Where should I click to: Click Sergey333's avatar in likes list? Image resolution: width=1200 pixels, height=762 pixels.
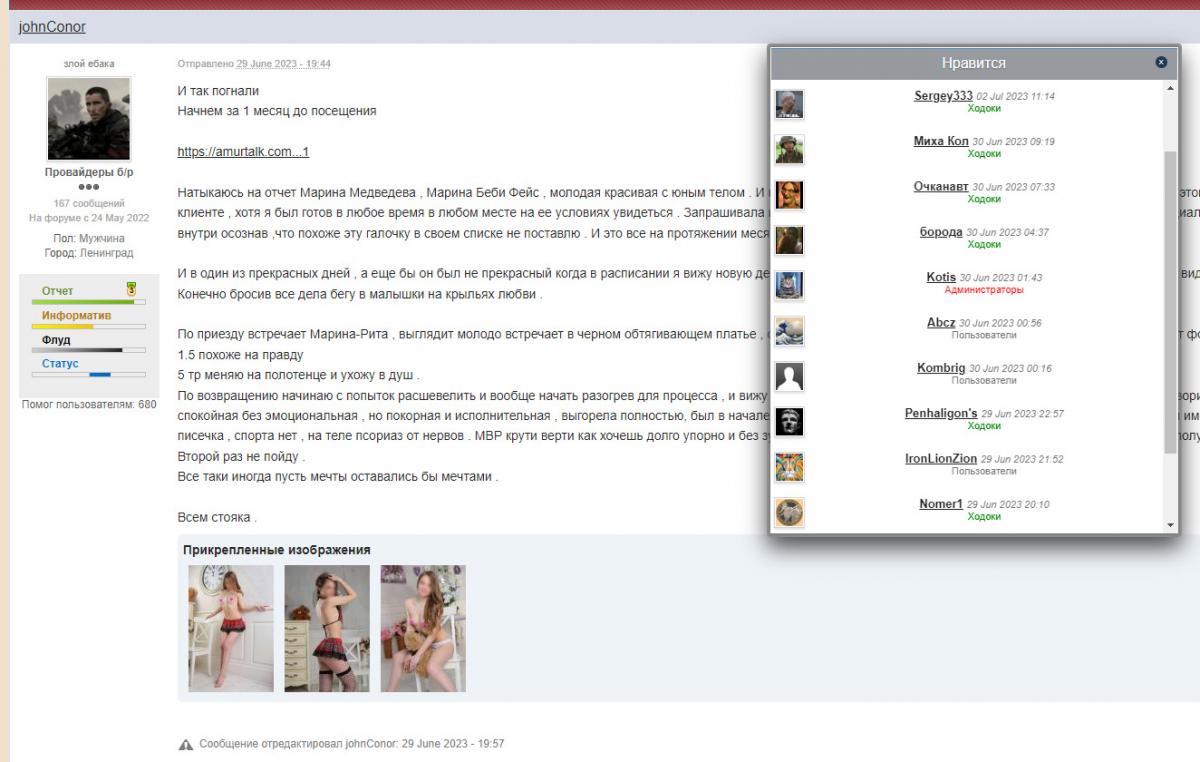click(789, 104)
